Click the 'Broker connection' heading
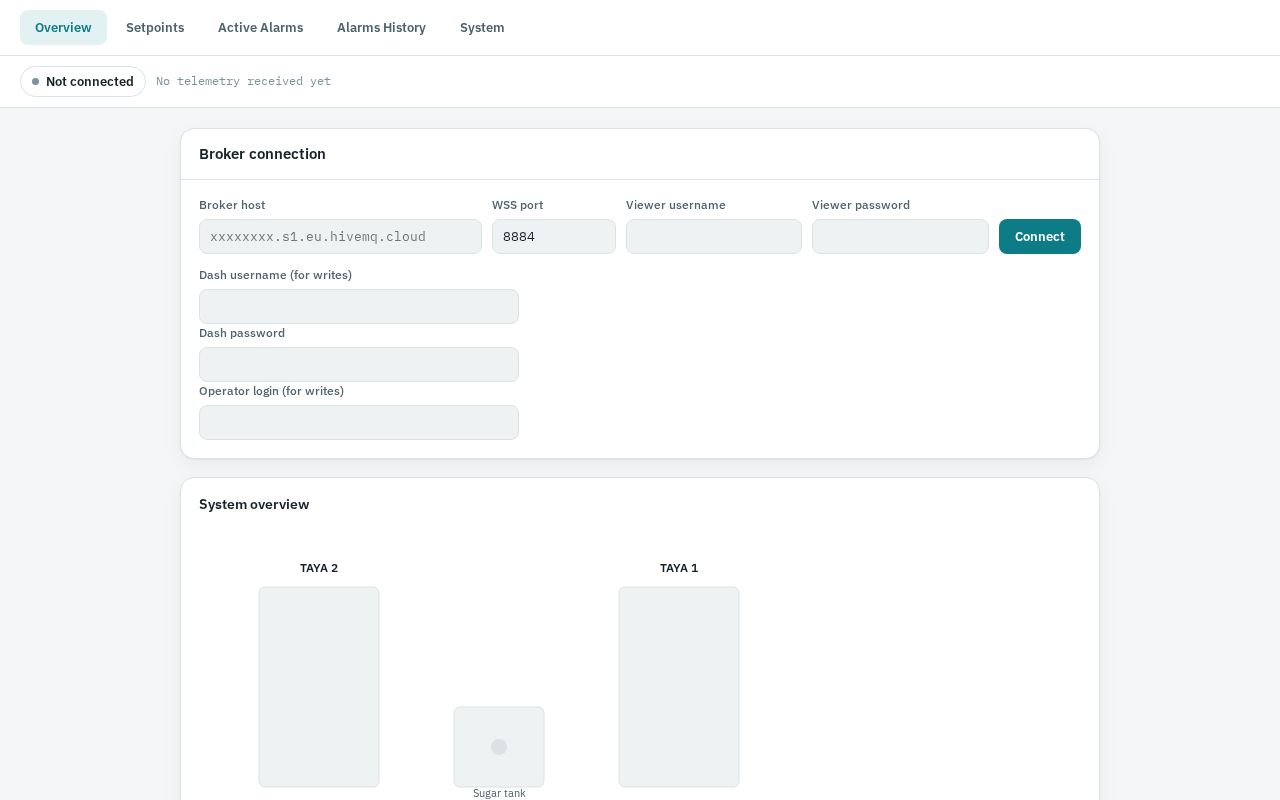The image size is (1280, 800). pyautogui.click(x=262, y=154)
